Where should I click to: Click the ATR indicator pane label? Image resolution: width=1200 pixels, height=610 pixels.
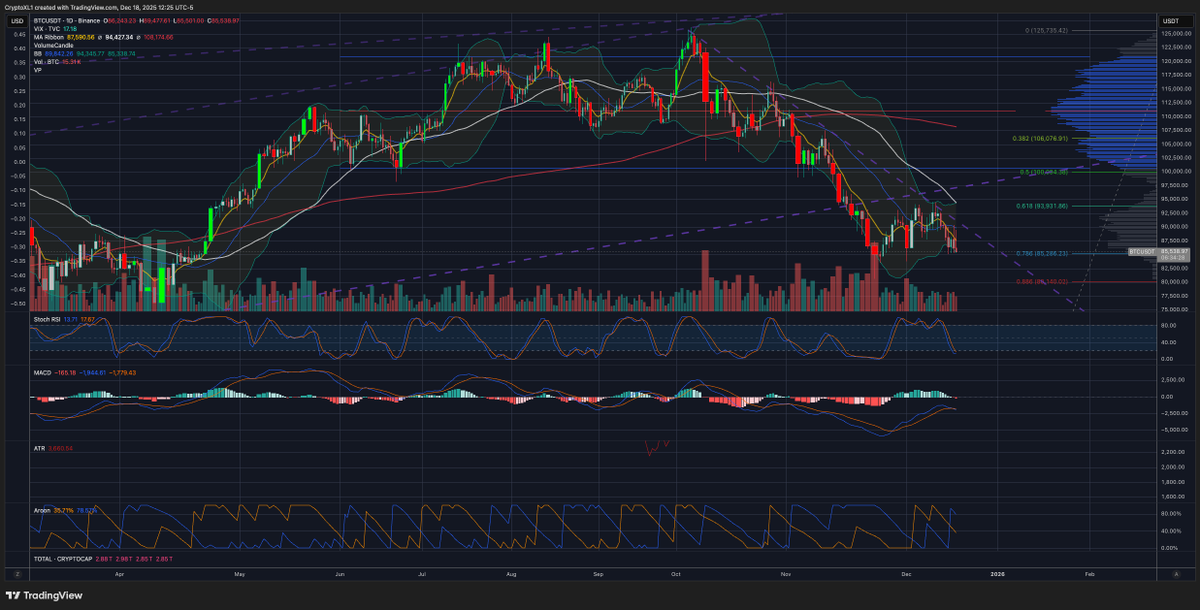[x=42, y=450]
